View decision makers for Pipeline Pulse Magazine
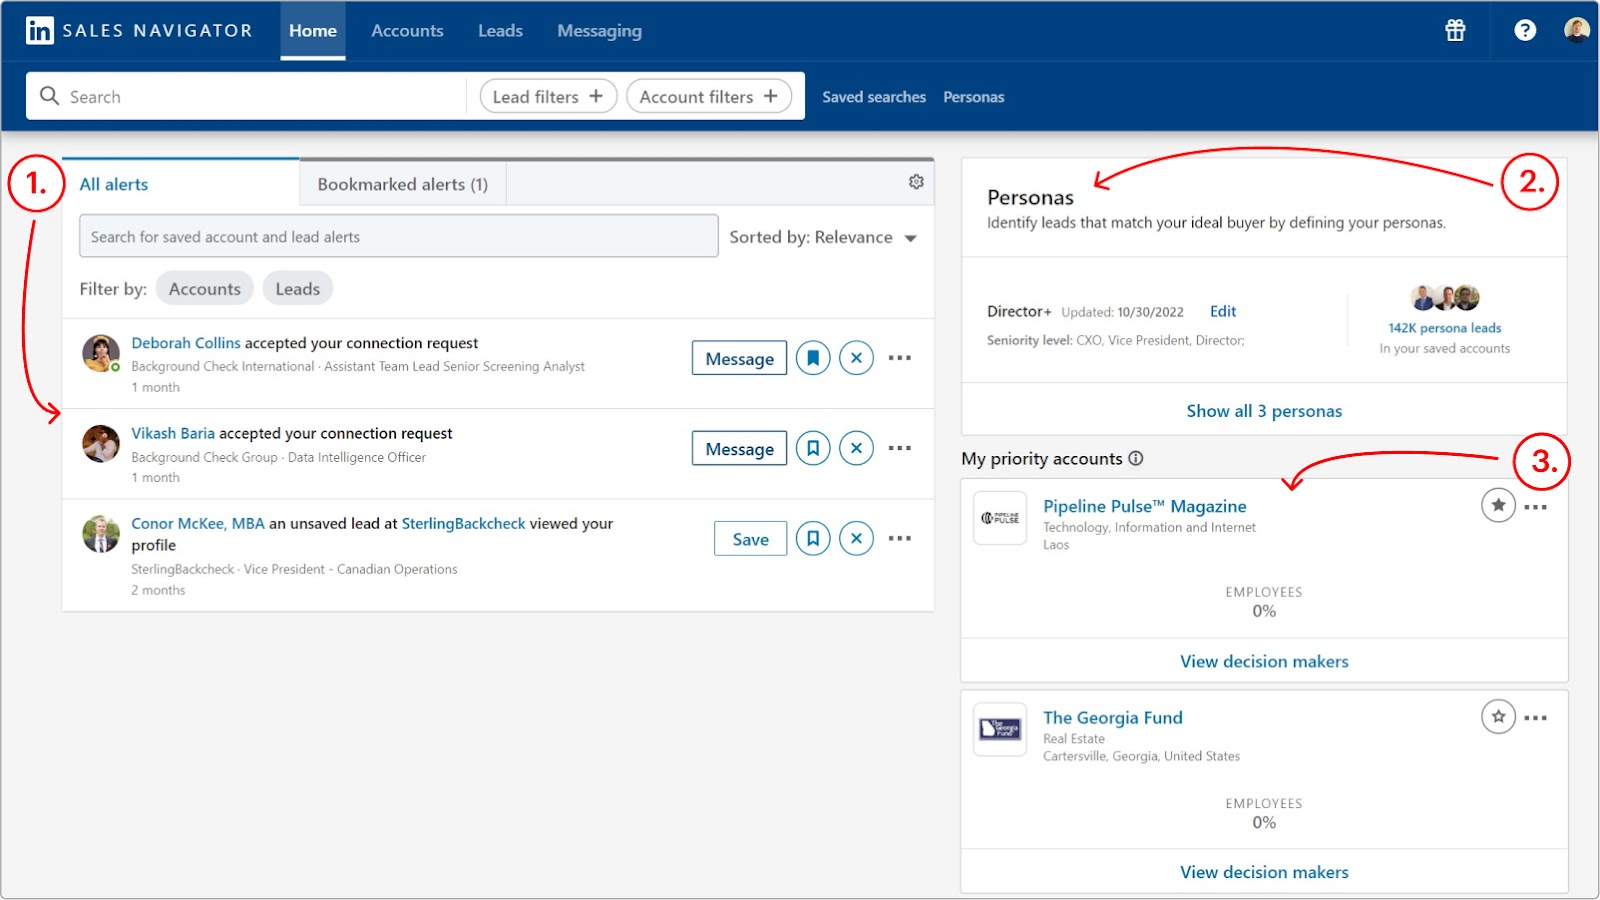This screenshot has height=900, width=1600. pyautogui.click(x=1264, y=661)
